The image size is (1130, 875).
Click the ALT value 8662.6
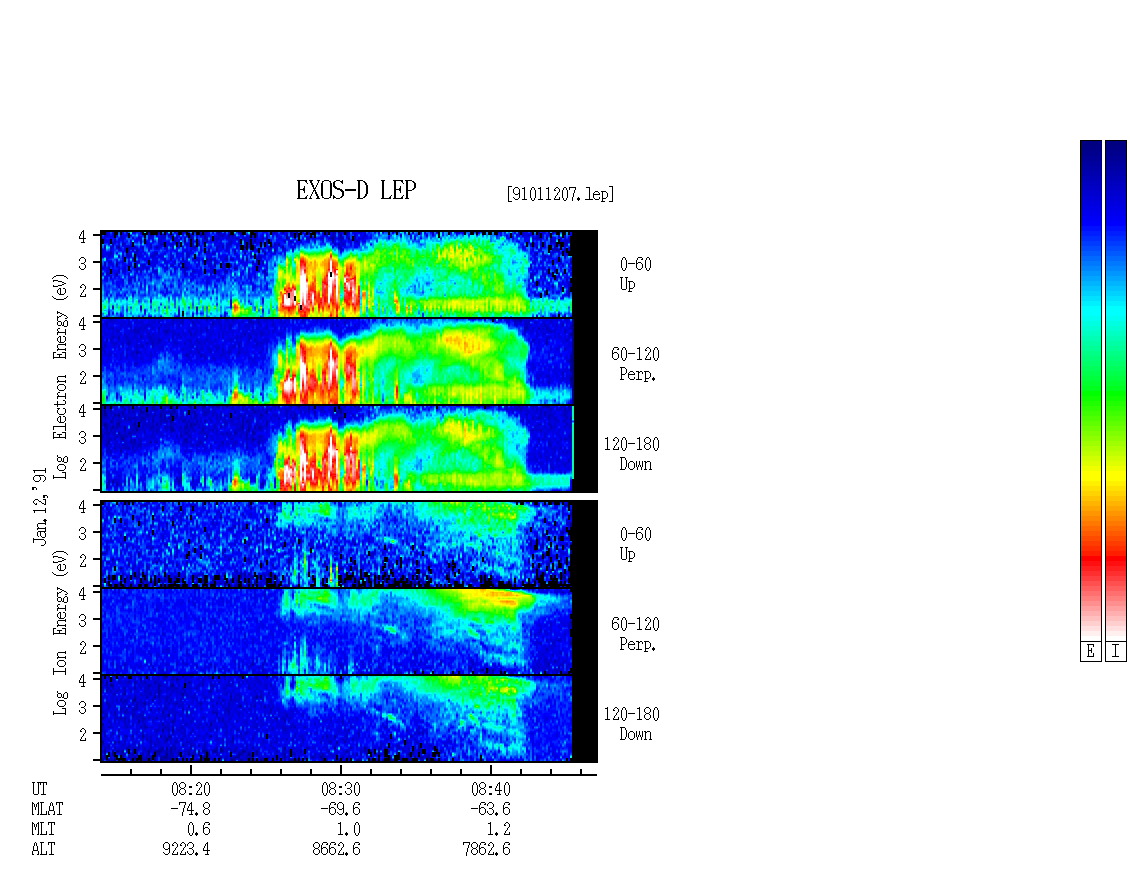[x=337, y=850]
